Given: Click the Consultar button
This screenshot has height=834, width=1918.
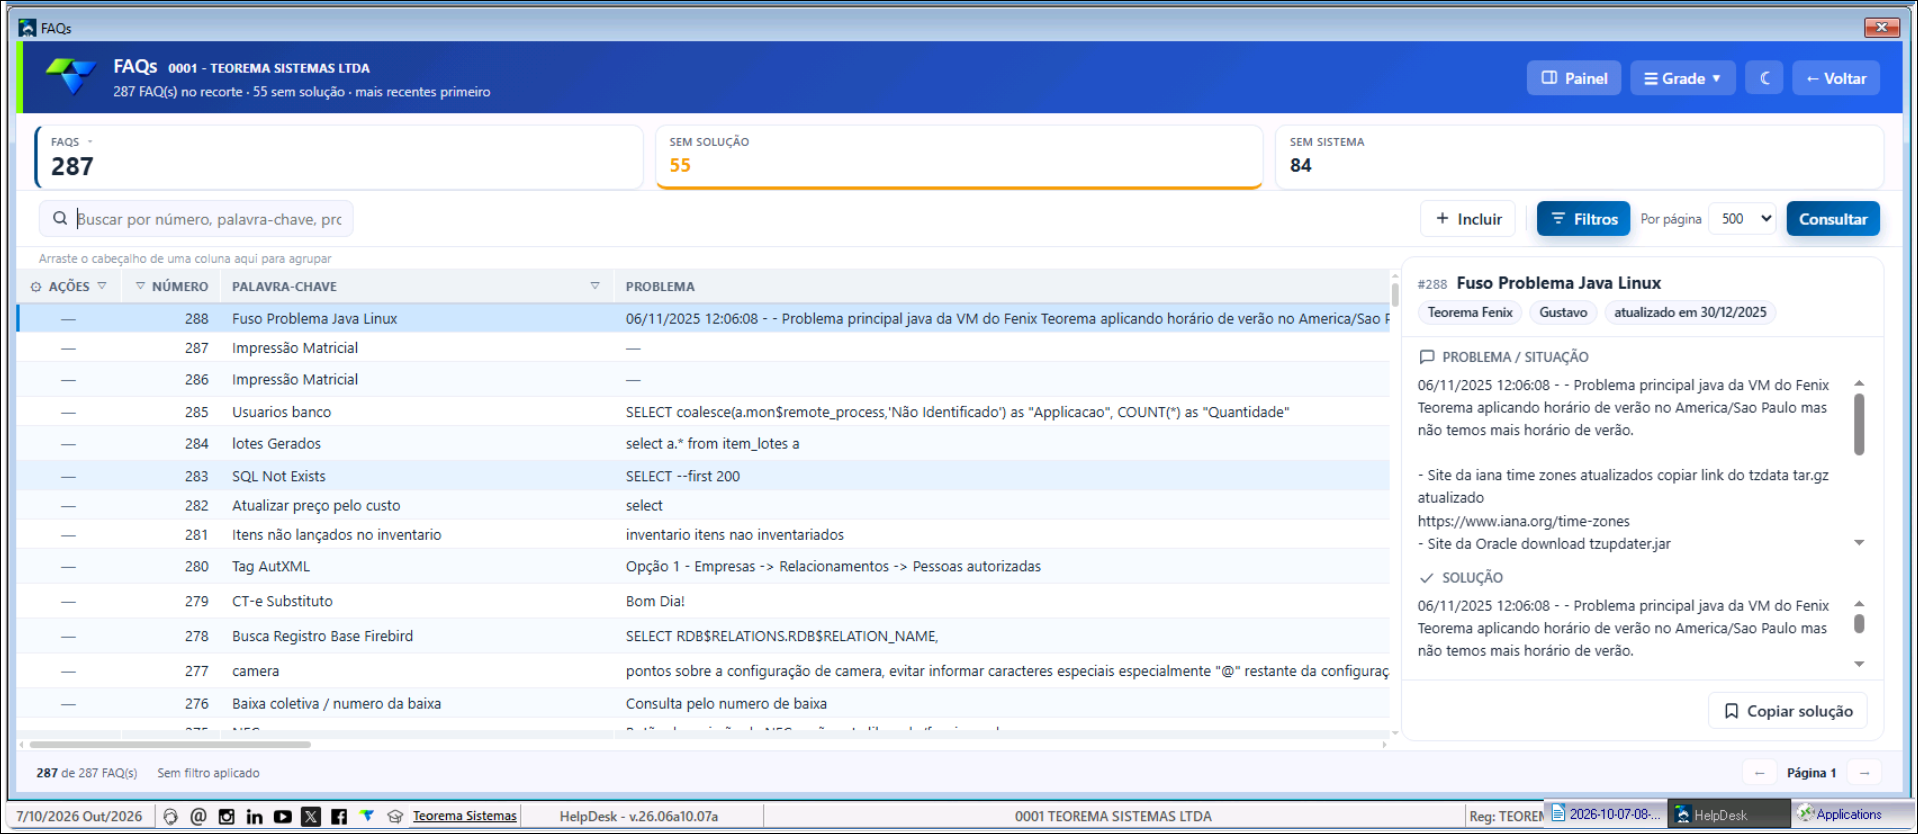Looking at the screenshot, I should (x=1833, y=219).
